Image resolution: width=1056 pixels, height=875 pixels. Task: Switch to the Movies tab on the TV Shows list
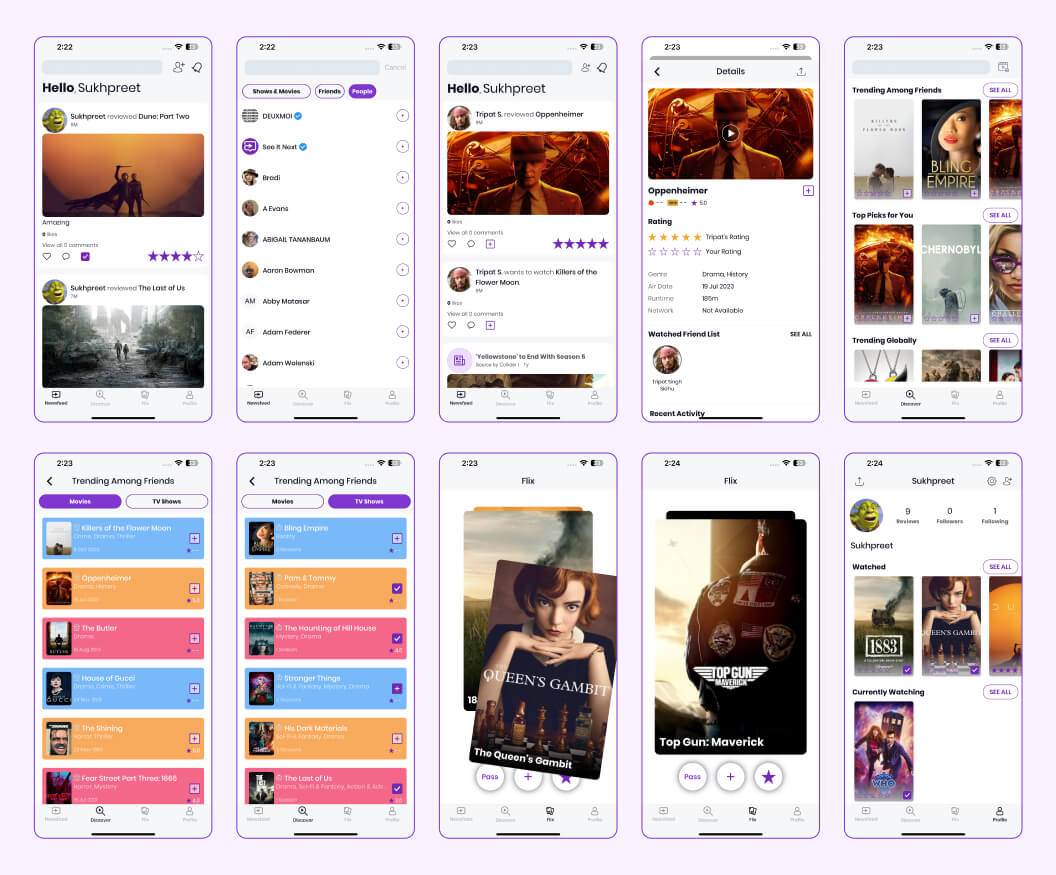point(282,502)
